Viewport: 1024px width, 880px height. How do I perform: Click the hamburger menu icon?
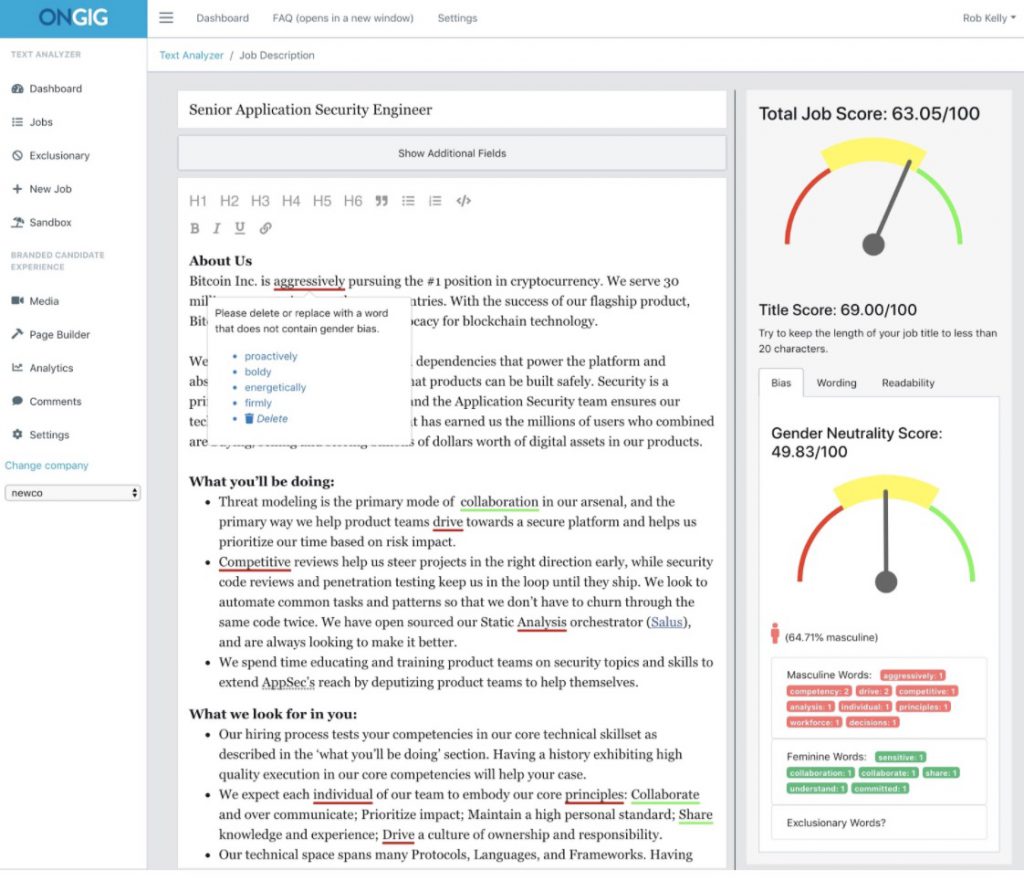click(166, 18)
